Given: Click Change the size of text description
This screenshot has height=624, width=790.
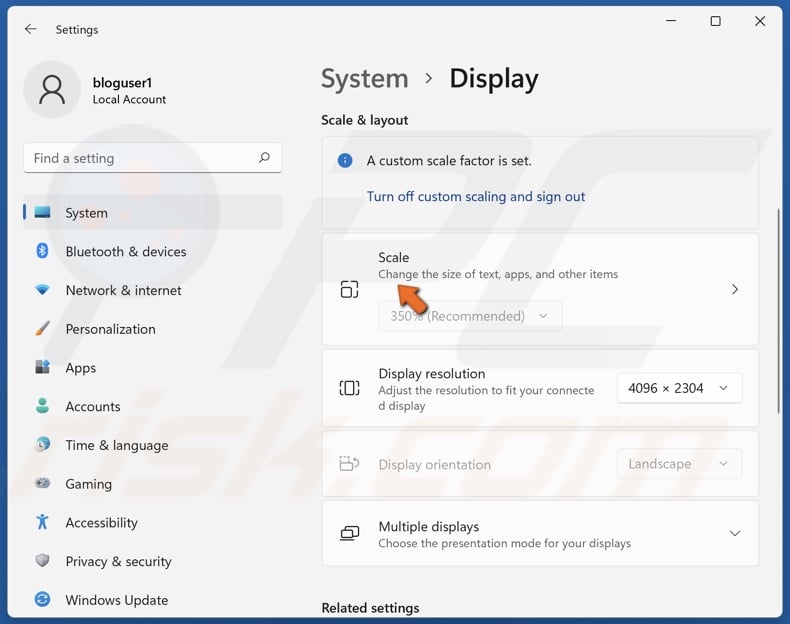Looking at the screenshot, I should [x=498, y=274].
